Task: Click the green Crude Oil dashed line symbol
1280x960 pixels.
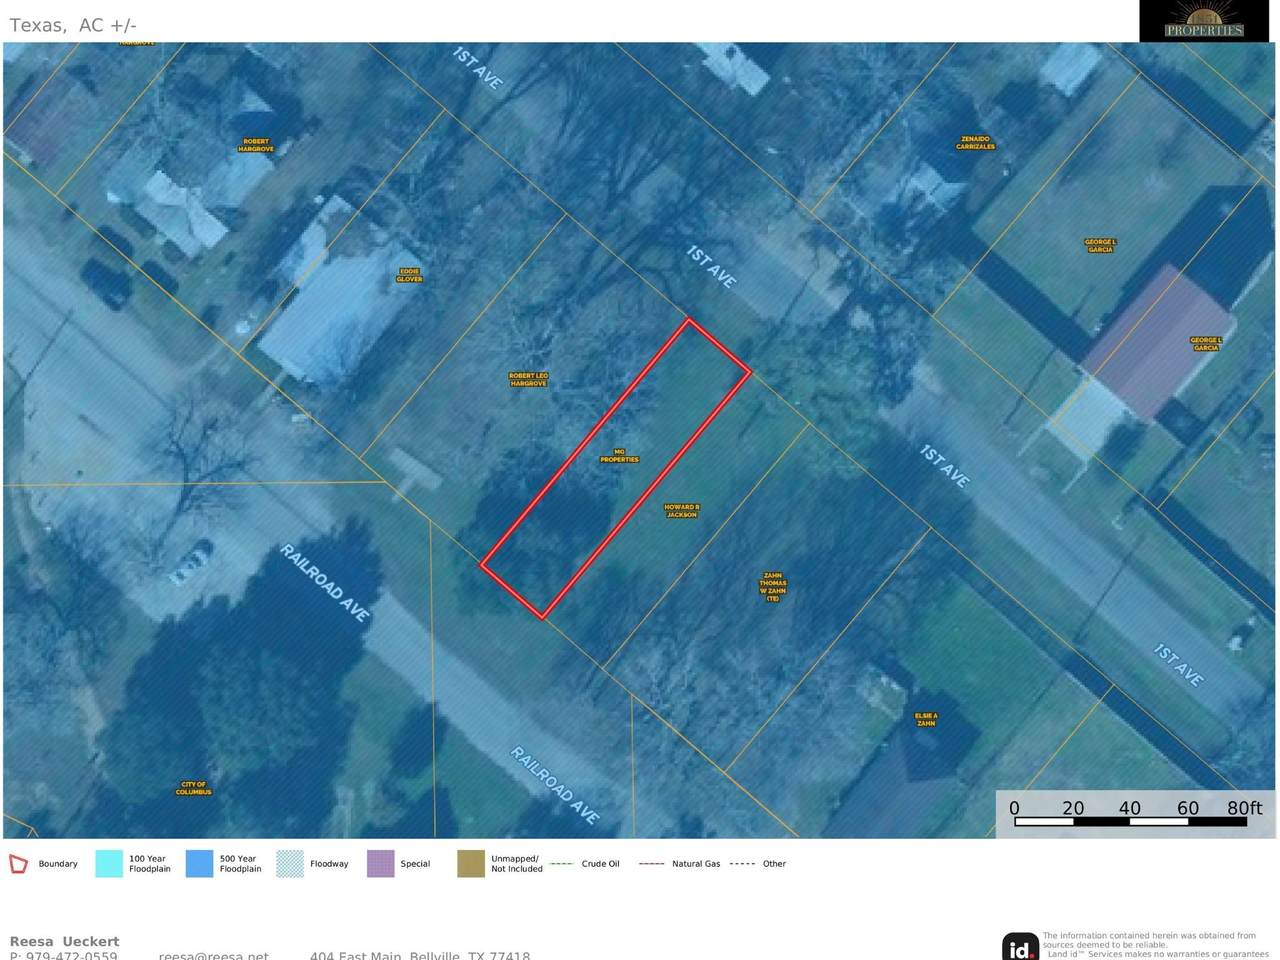Action: tap(561, 864)
